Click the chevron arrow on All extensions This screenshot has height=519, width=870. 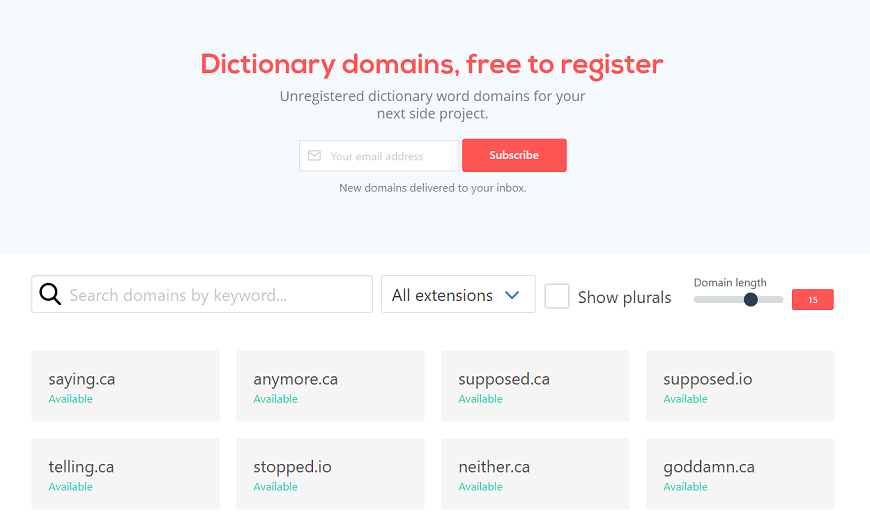(512, 295)
